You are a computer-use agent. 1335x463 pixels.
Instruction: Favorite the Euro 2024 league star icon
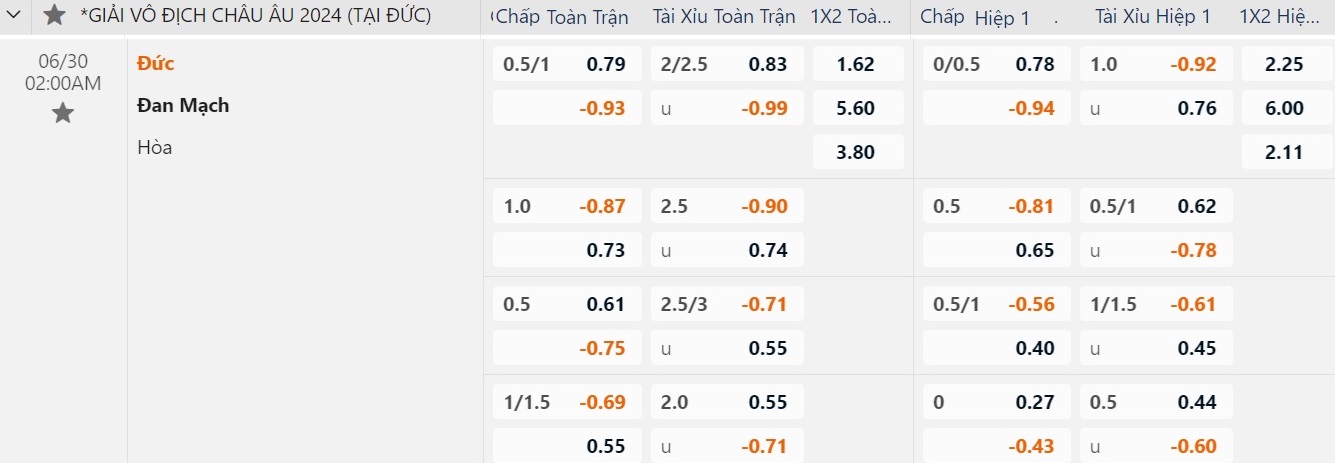click(x=55, y=15)
